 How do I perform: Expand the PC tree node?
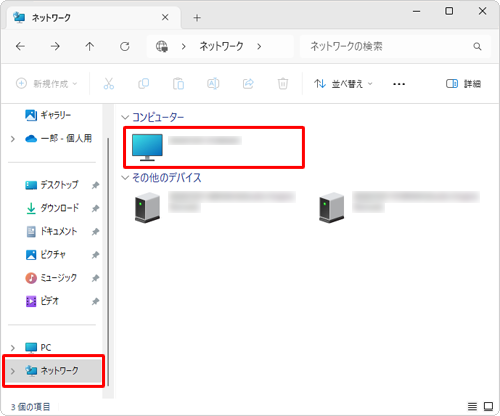coord(13,348)
